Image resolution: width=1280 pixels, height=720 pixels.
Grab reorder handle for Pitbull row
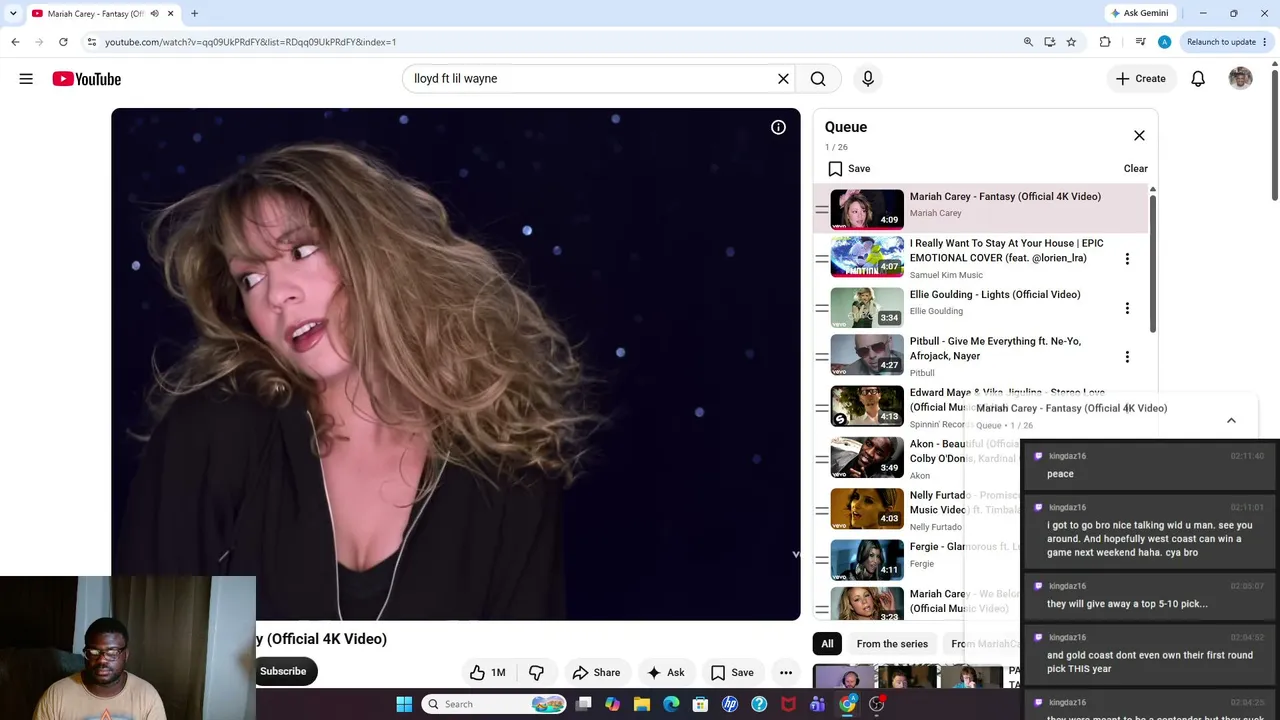822,357
